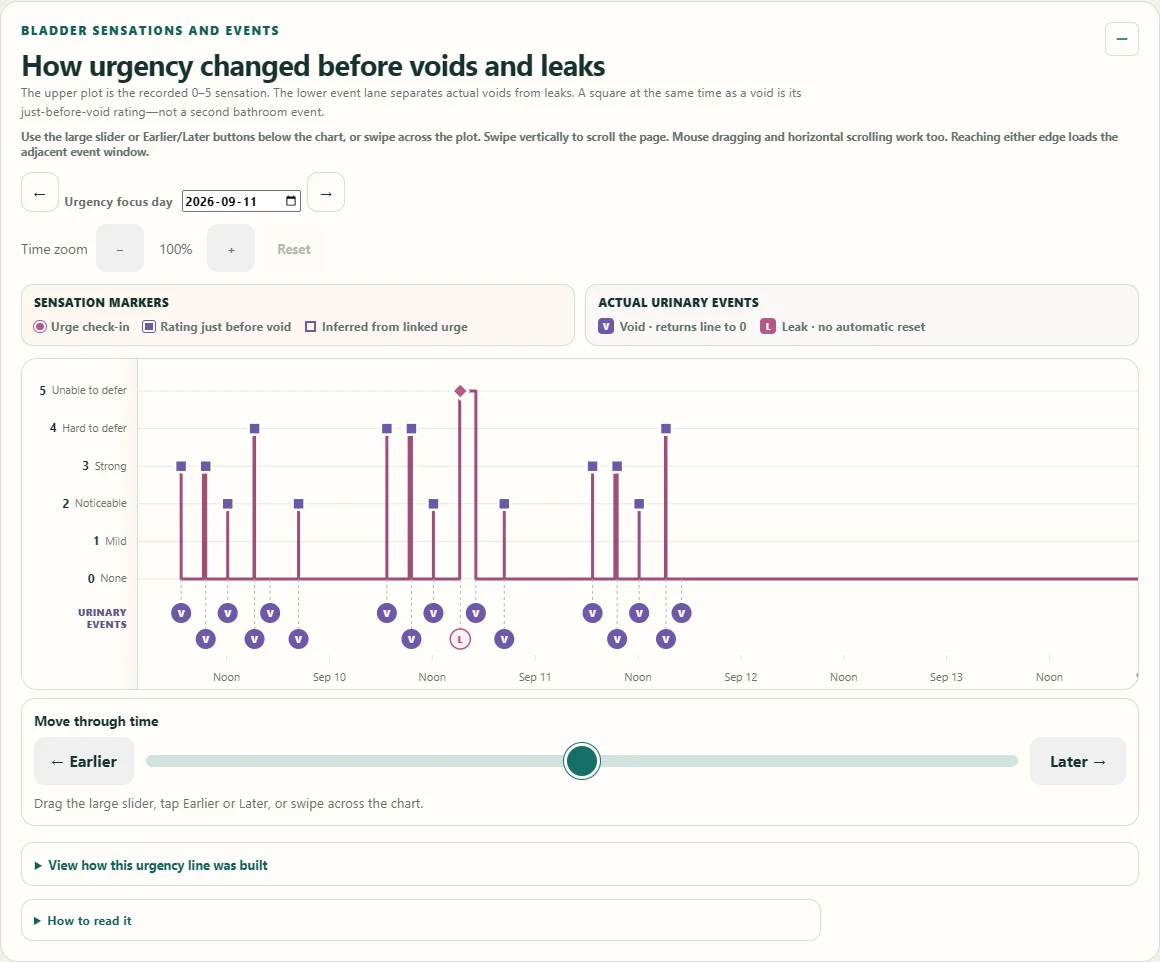1160x962 pixels.
Task: Open the calendar picker in the date field
Action: tap(291, 201)
